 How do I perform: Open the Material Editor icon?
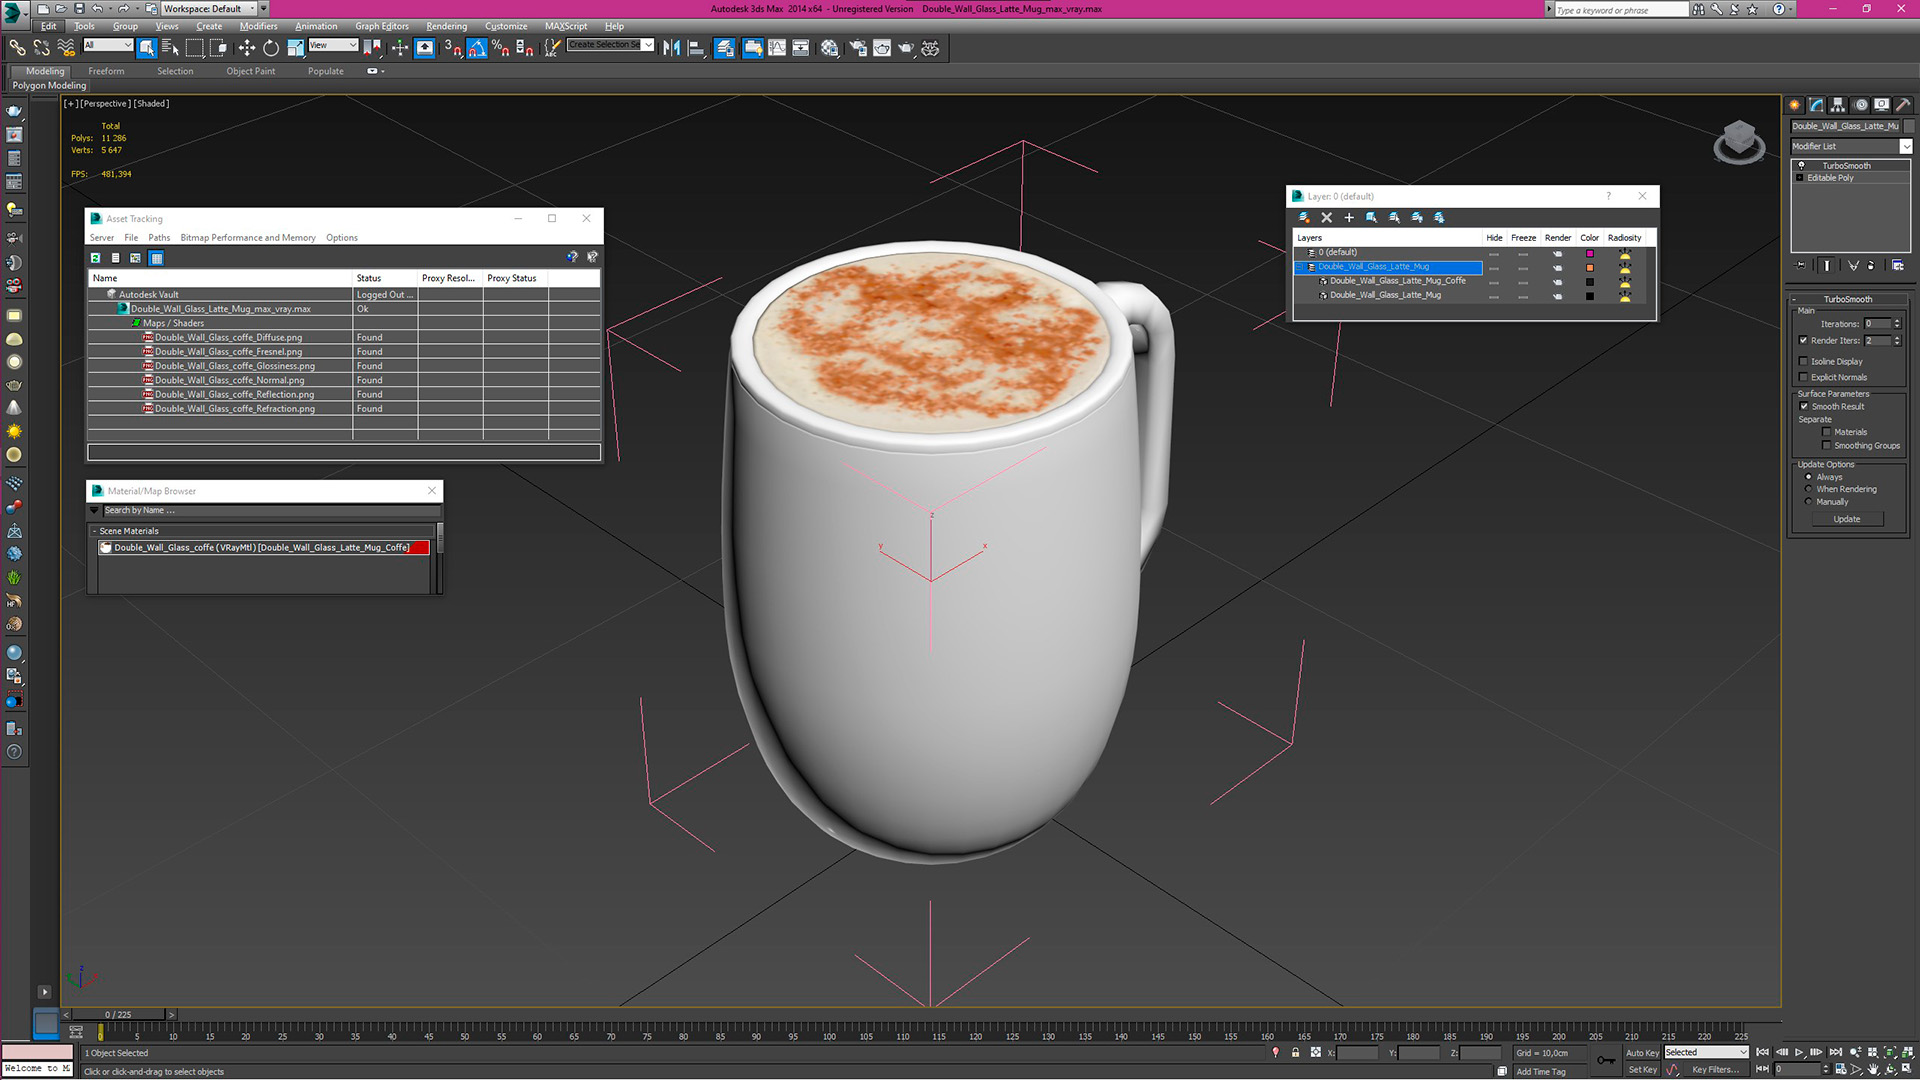tap(830, 48)
